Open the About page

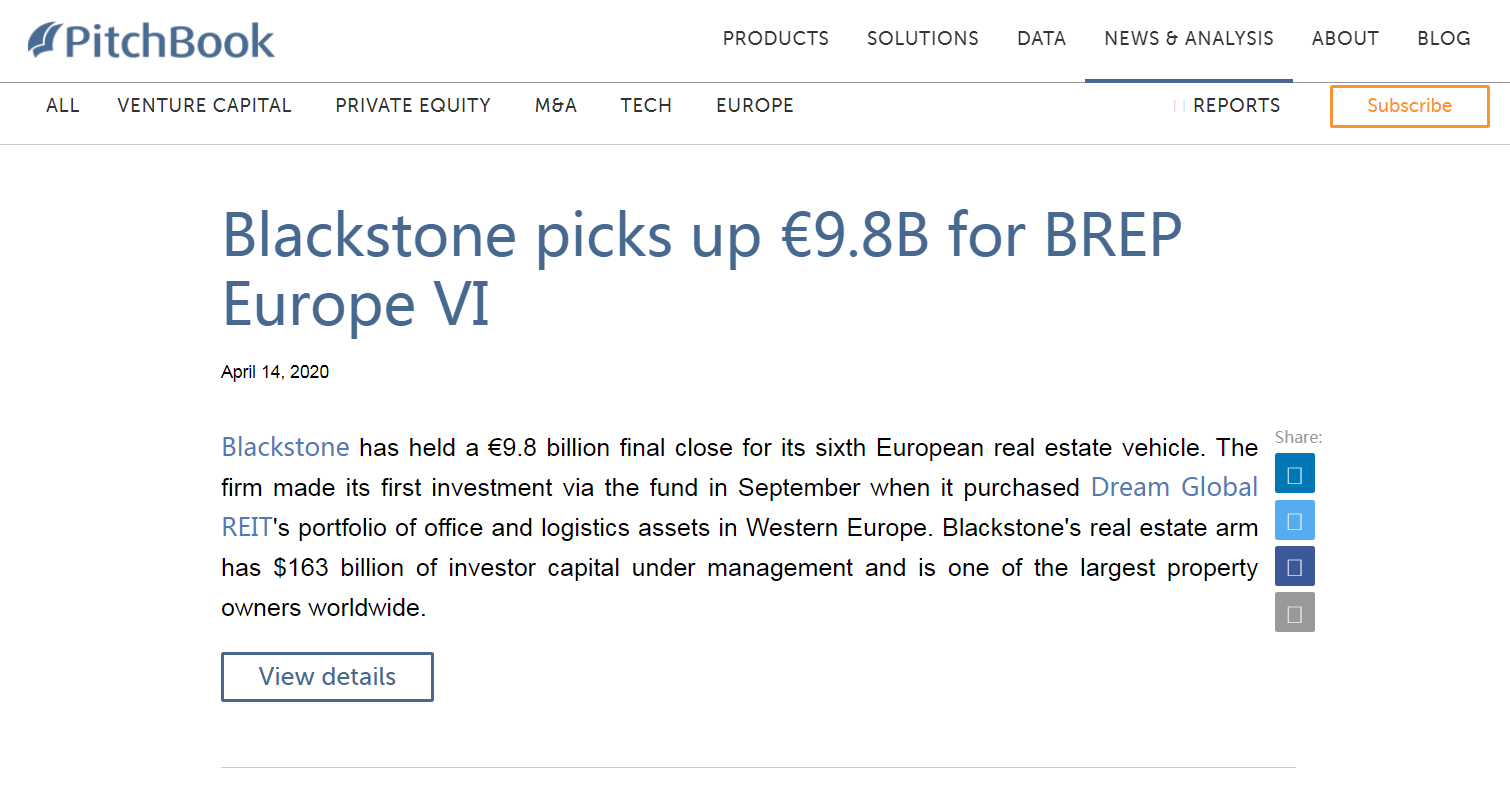point(1345,38)
